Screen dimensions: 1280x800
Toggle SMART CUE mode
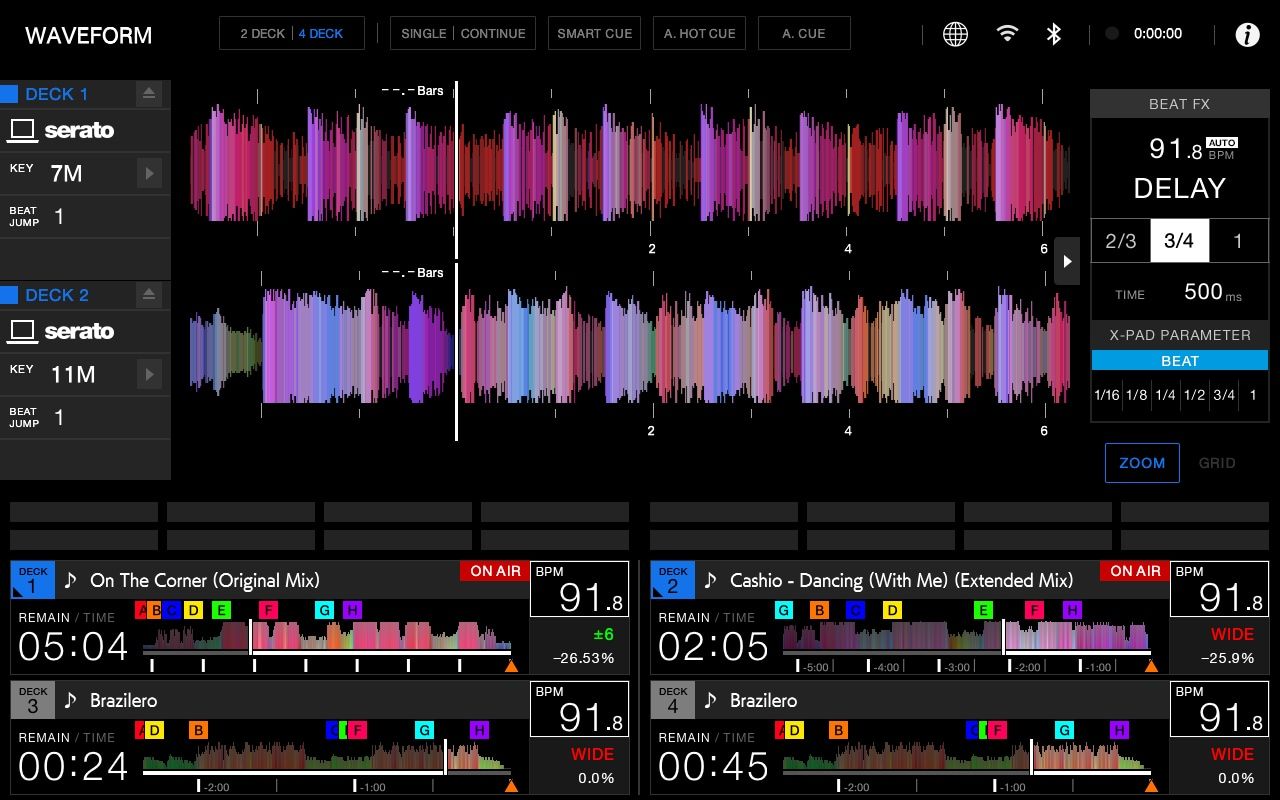pyautogui.click(x=594, y=34)
